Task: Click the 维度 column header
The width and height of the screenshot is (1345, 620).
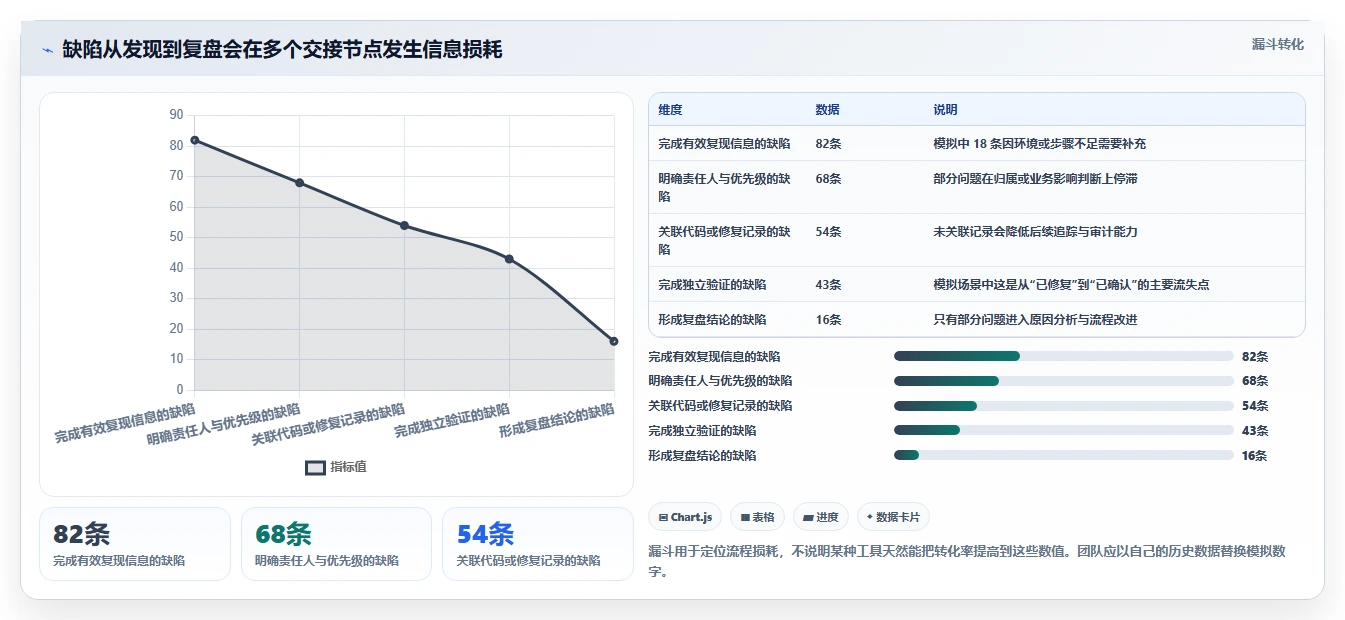Action: (x=670, y=110)
